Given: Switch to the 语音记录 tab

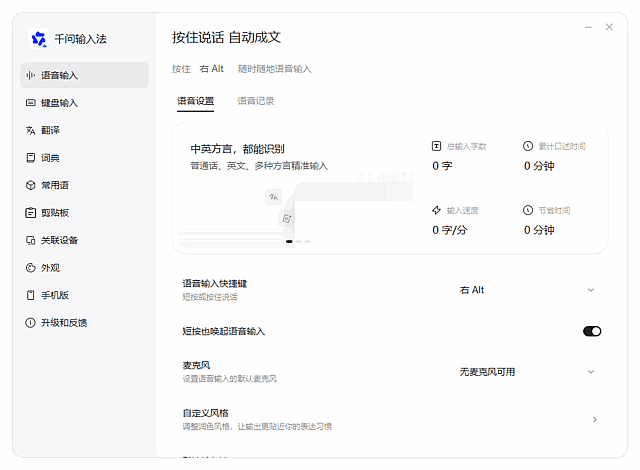Looking at the screenshot, I should (256, 101).
